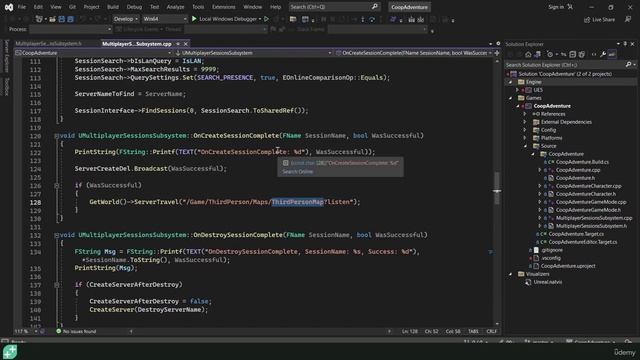Screen dimensions: 640x360
Task: Open the Build menu
Action: pos(113,7)
